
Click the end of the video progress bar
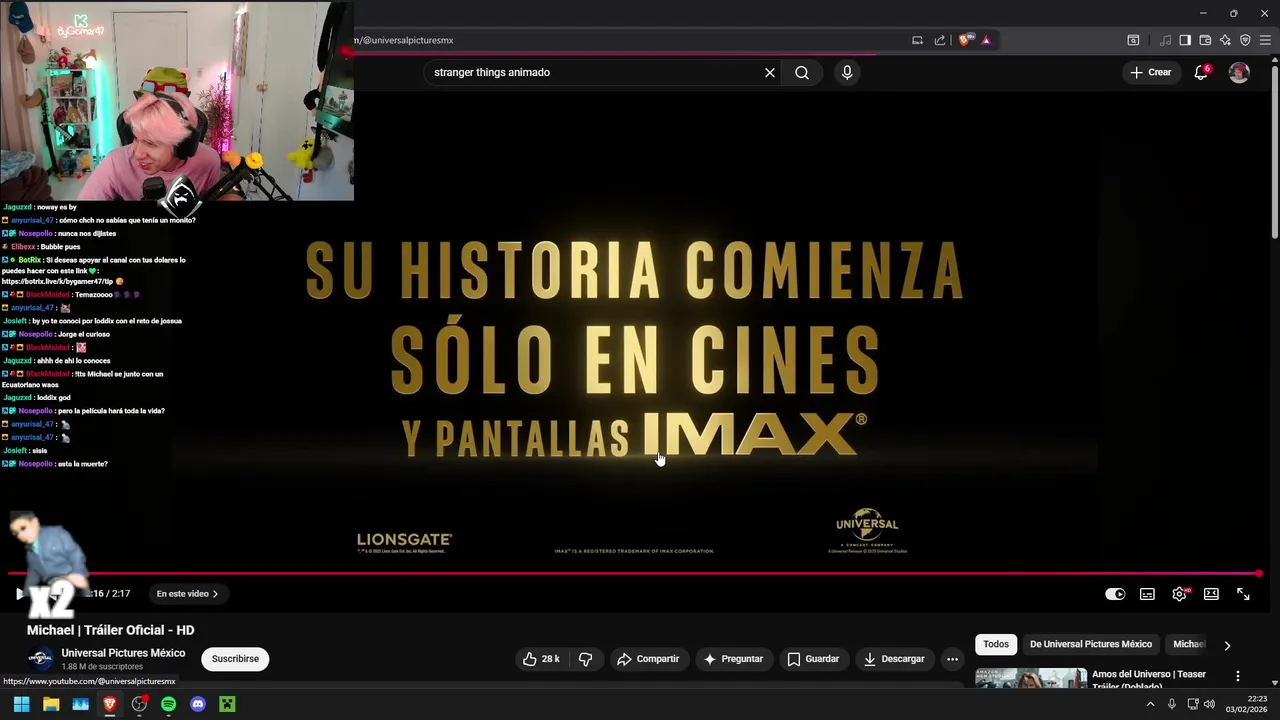tap(1257, 574)
